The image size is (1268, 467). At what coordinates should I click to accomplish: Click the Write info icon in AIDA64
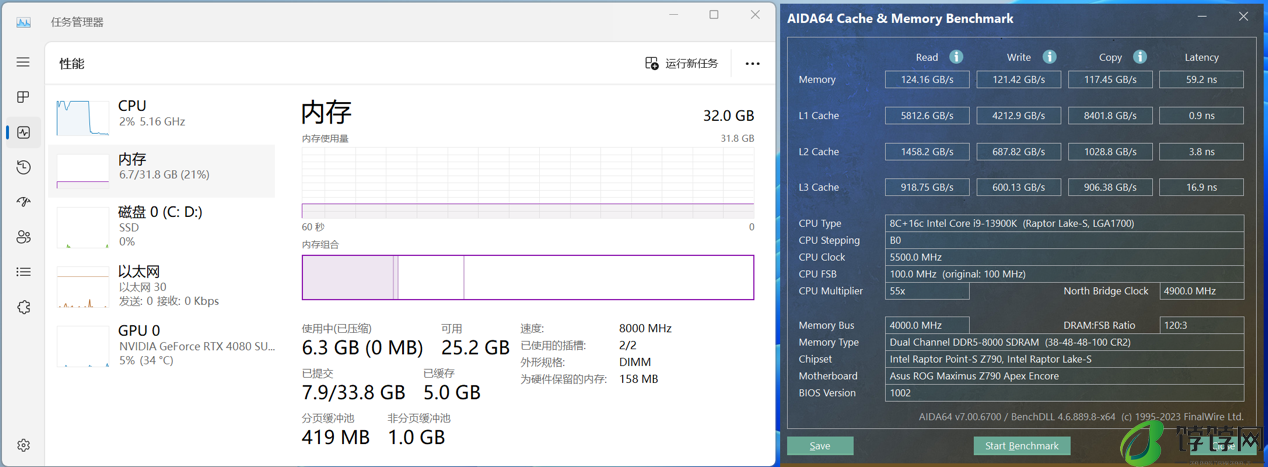coord(1049,57)
